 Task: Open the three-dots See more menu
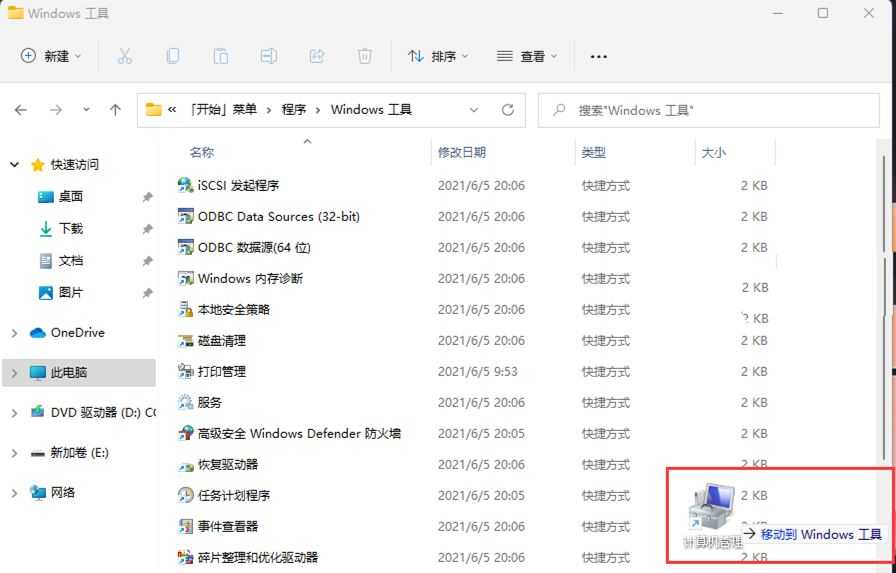point(598,57)
